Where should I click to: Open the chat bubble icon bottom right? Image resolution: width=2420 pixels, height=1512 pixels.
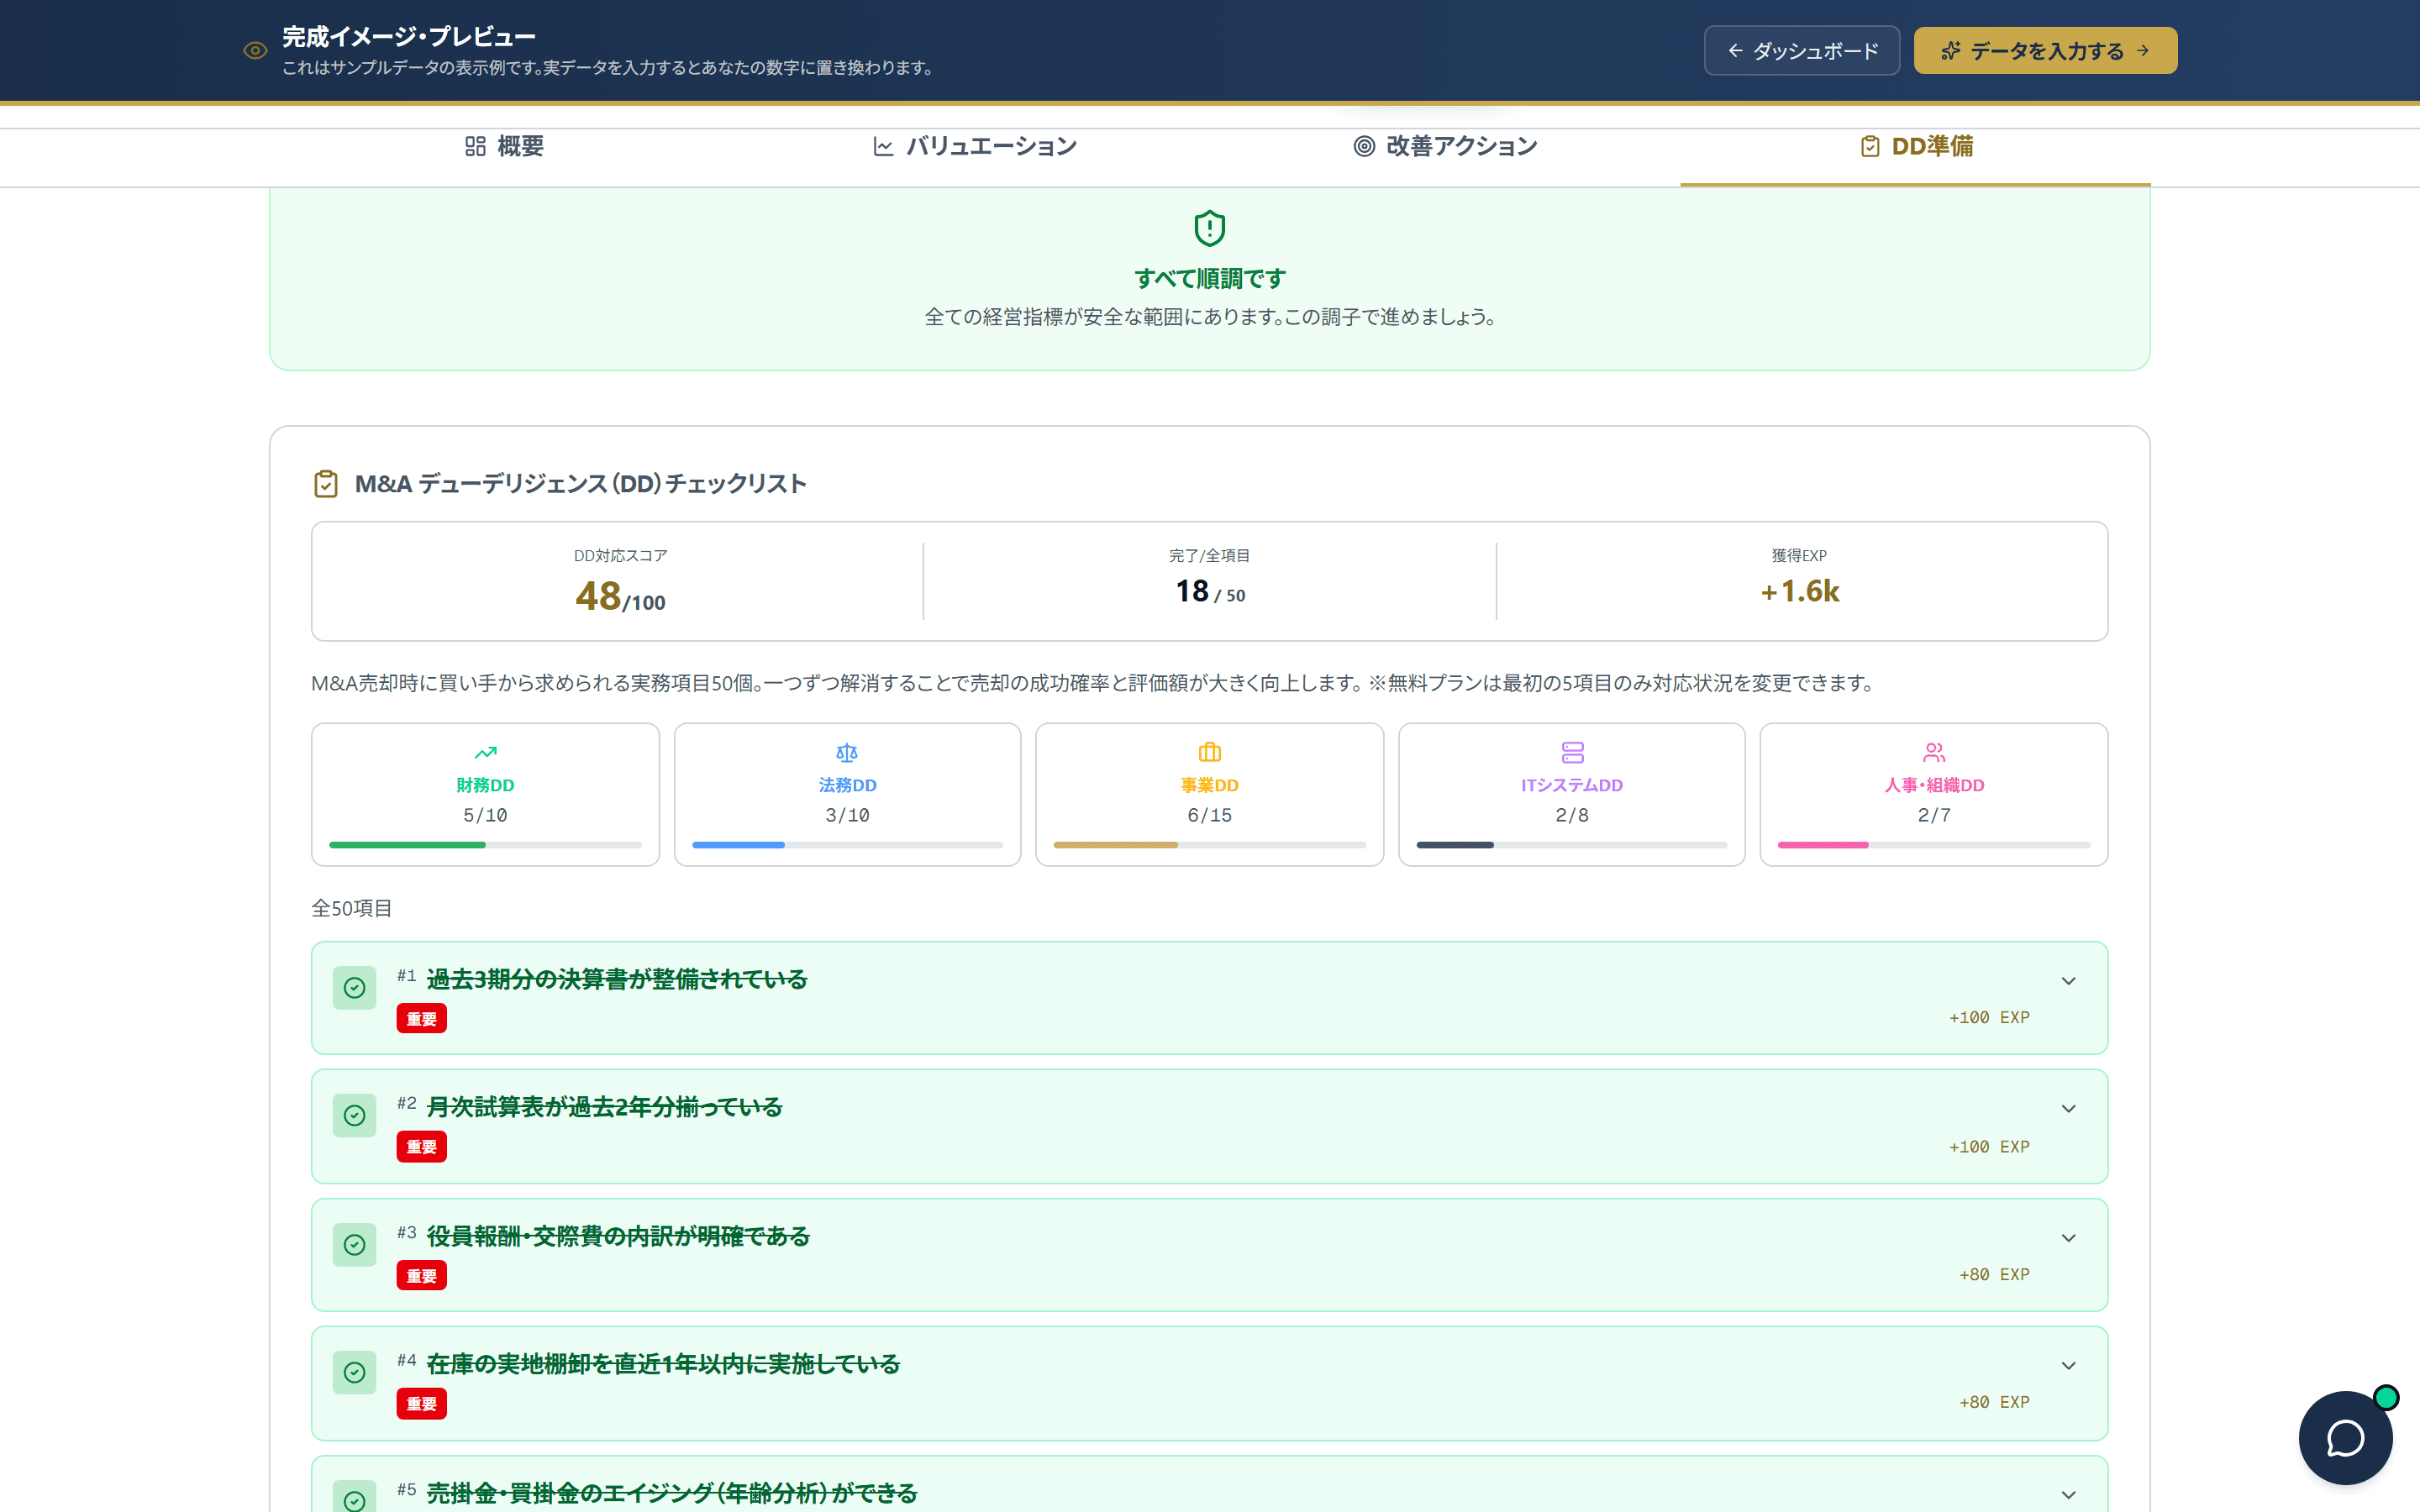click(x=2346, y=1437)
